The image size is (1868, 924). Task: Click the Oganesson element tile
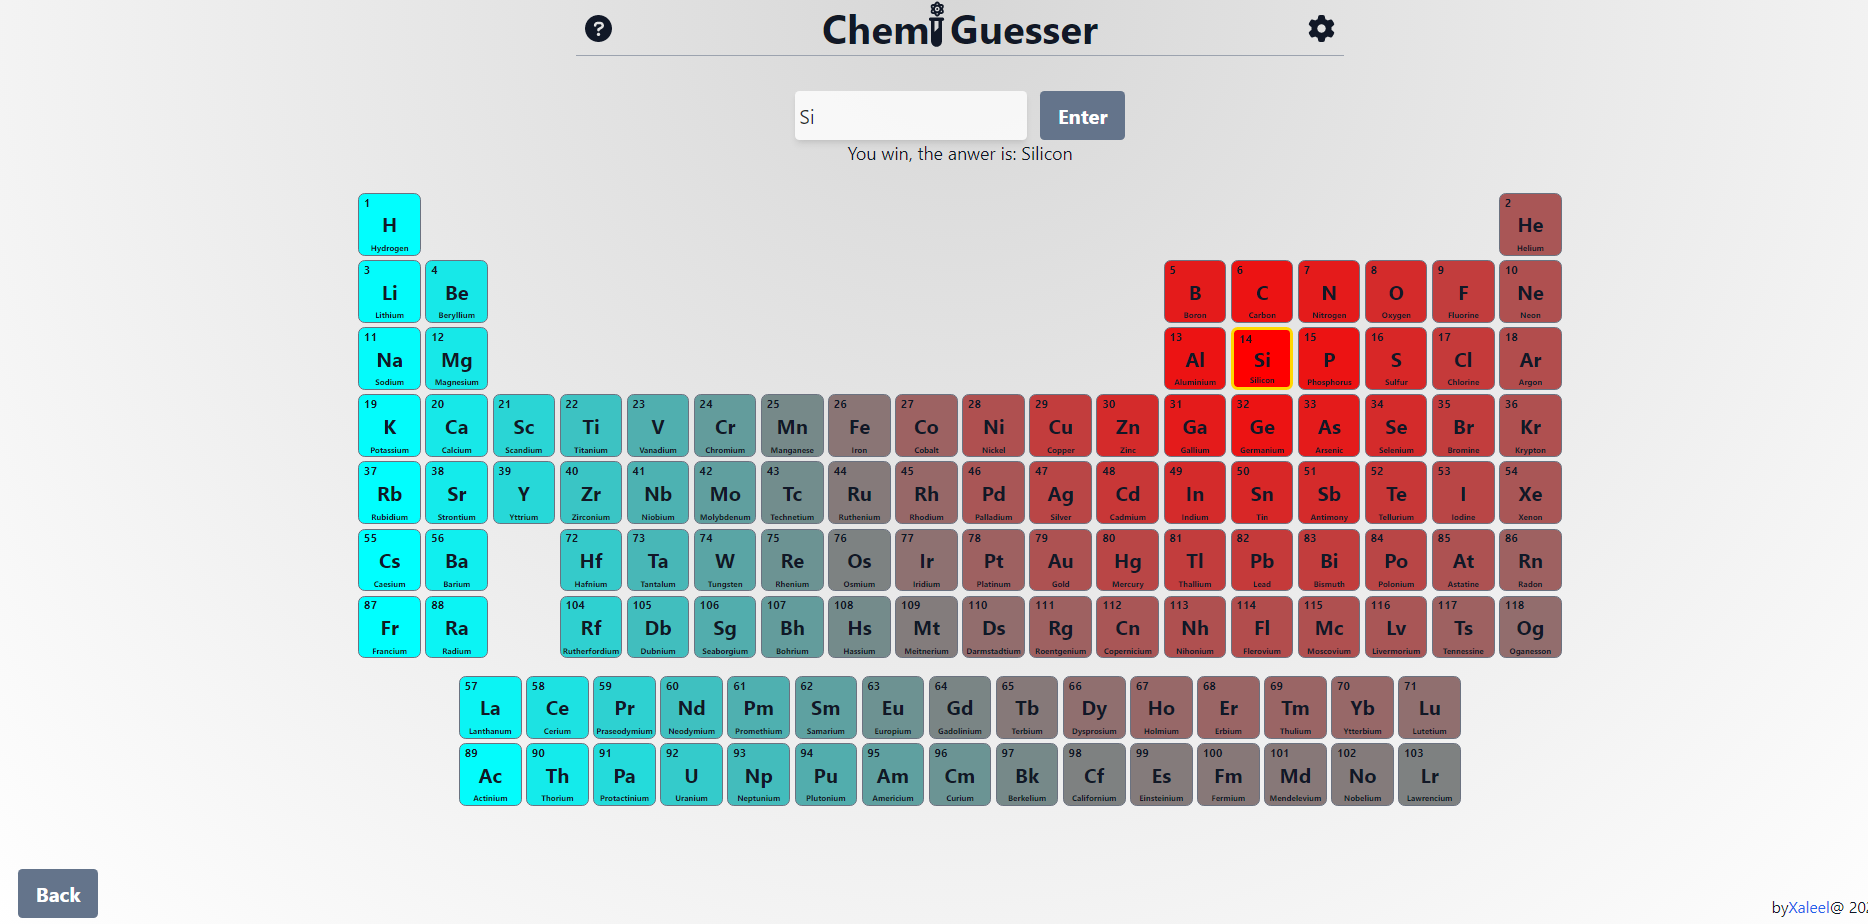coord(1529,627)
